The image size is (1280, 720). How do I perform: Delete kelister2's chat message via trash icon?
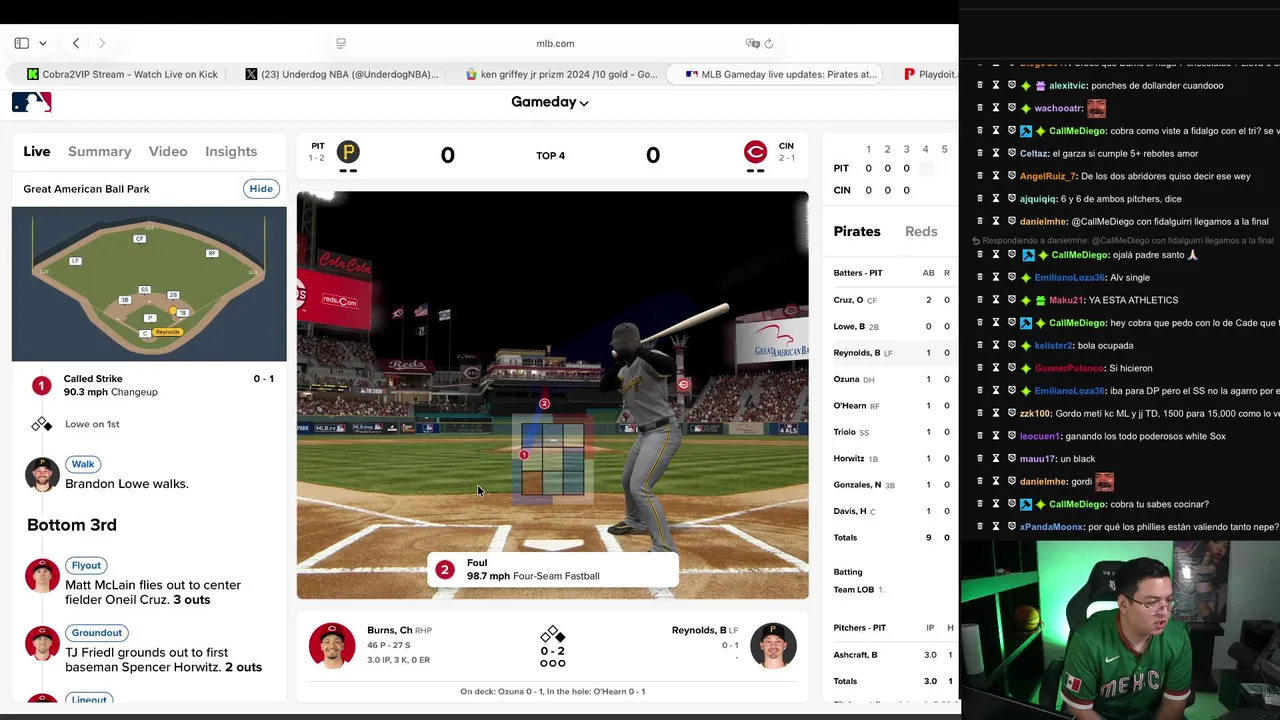[x=980, y=345]
